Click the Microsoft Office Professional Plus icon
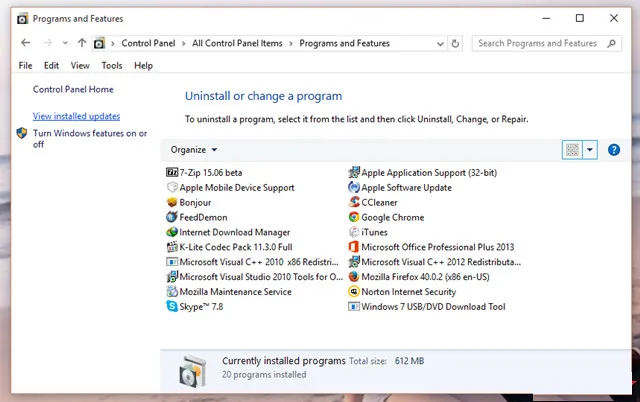 click(x=353, y=247)
